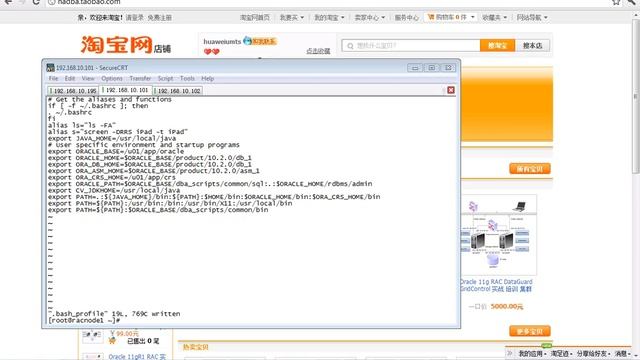Open the File menu in SecureCRT
This screenshot has width=640, height=360.
(x=53, y=78)
